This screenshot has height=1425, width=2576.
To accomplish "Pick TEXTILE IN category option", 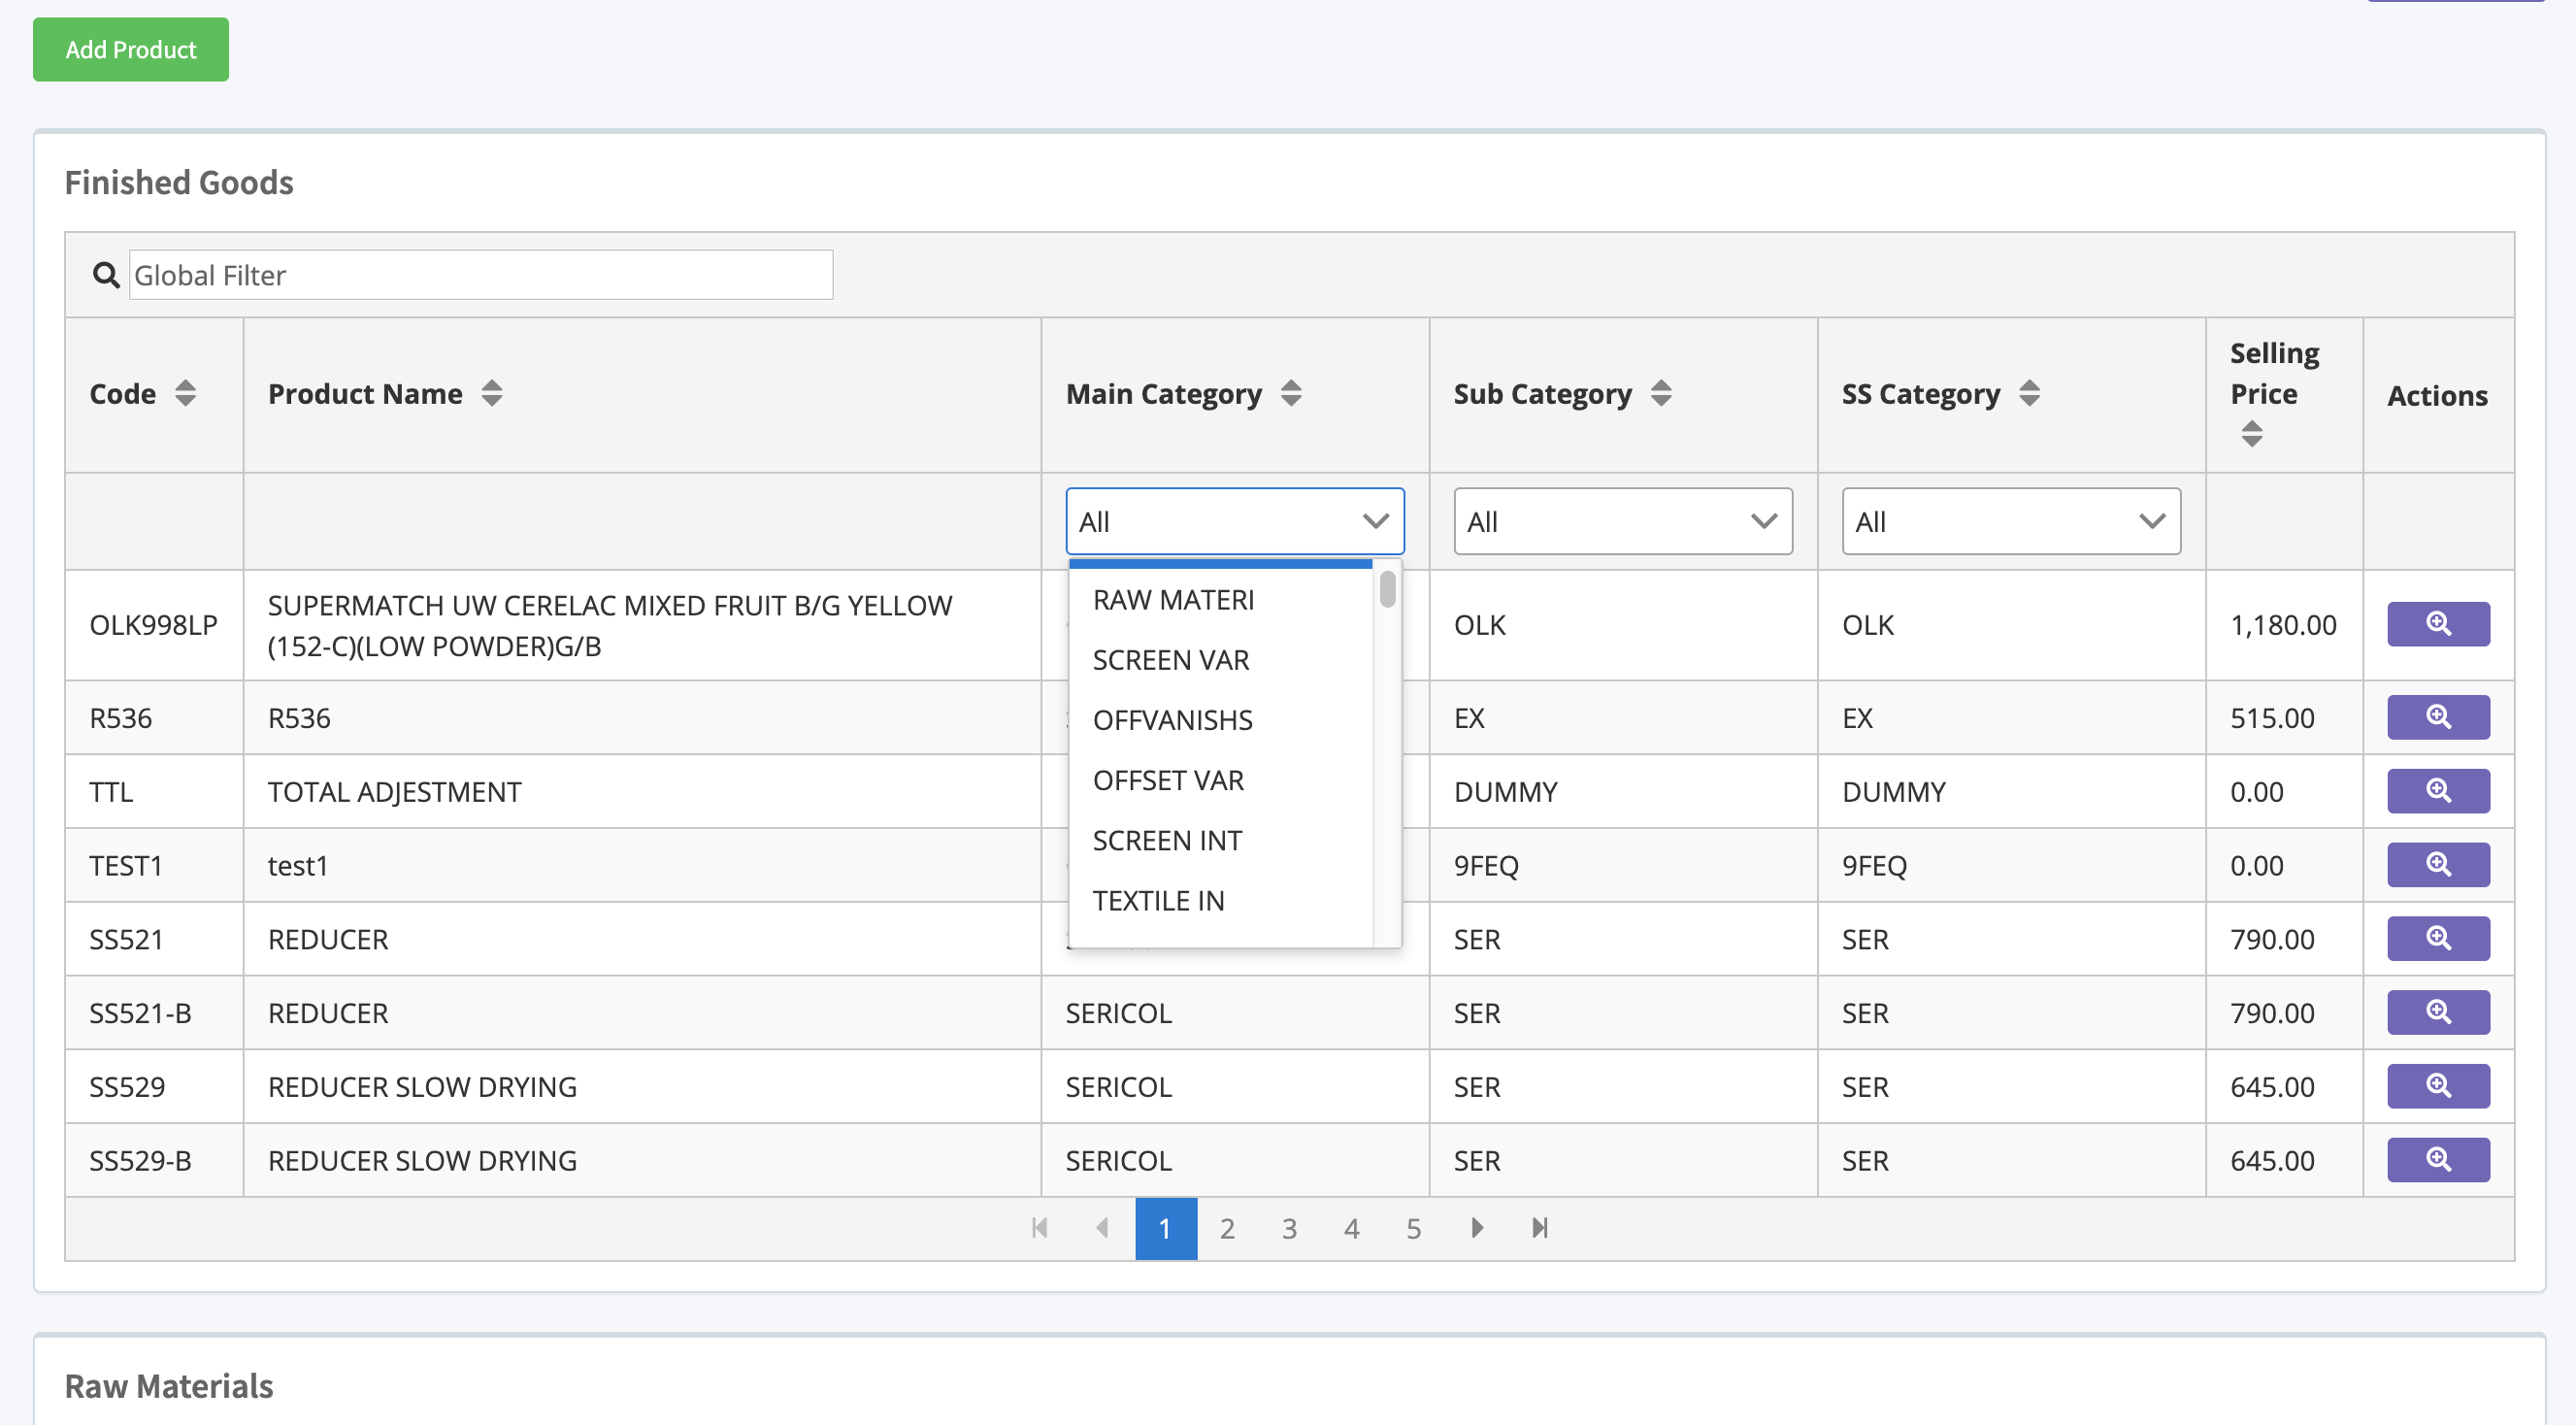I will point(1158,901).
